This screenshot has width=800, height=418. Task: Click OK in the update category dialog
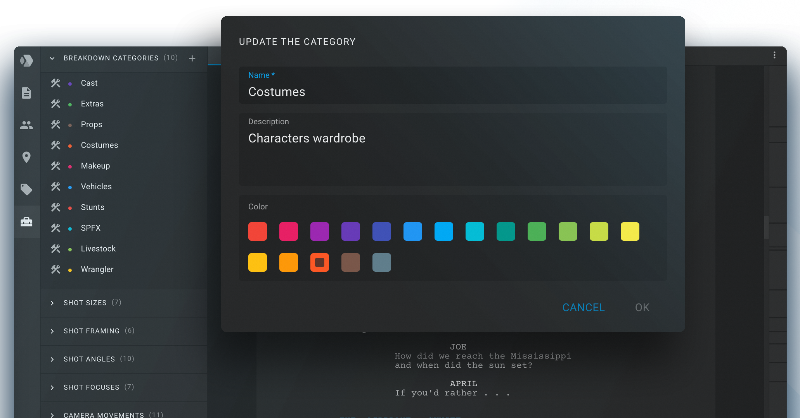coord(642,307)
